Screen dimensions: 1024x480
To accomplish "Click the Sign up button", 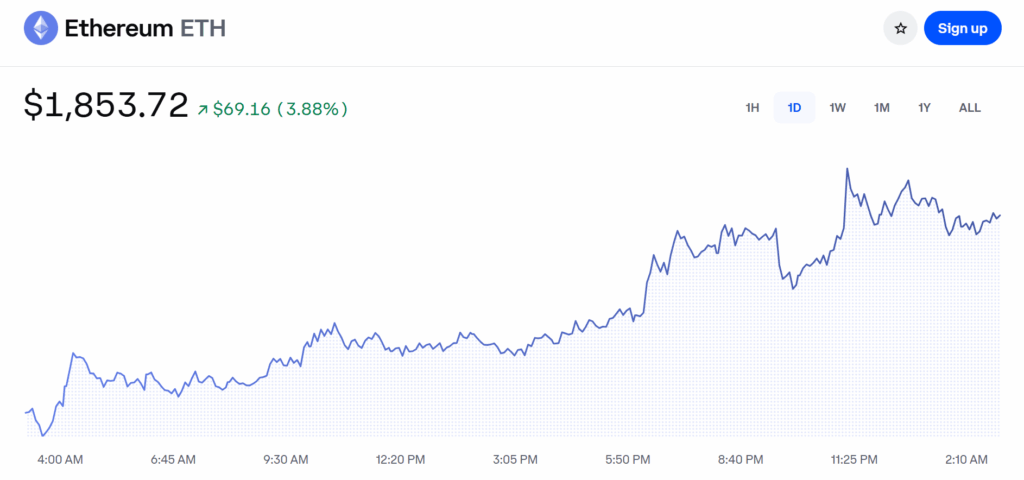I will click(962, 28).
